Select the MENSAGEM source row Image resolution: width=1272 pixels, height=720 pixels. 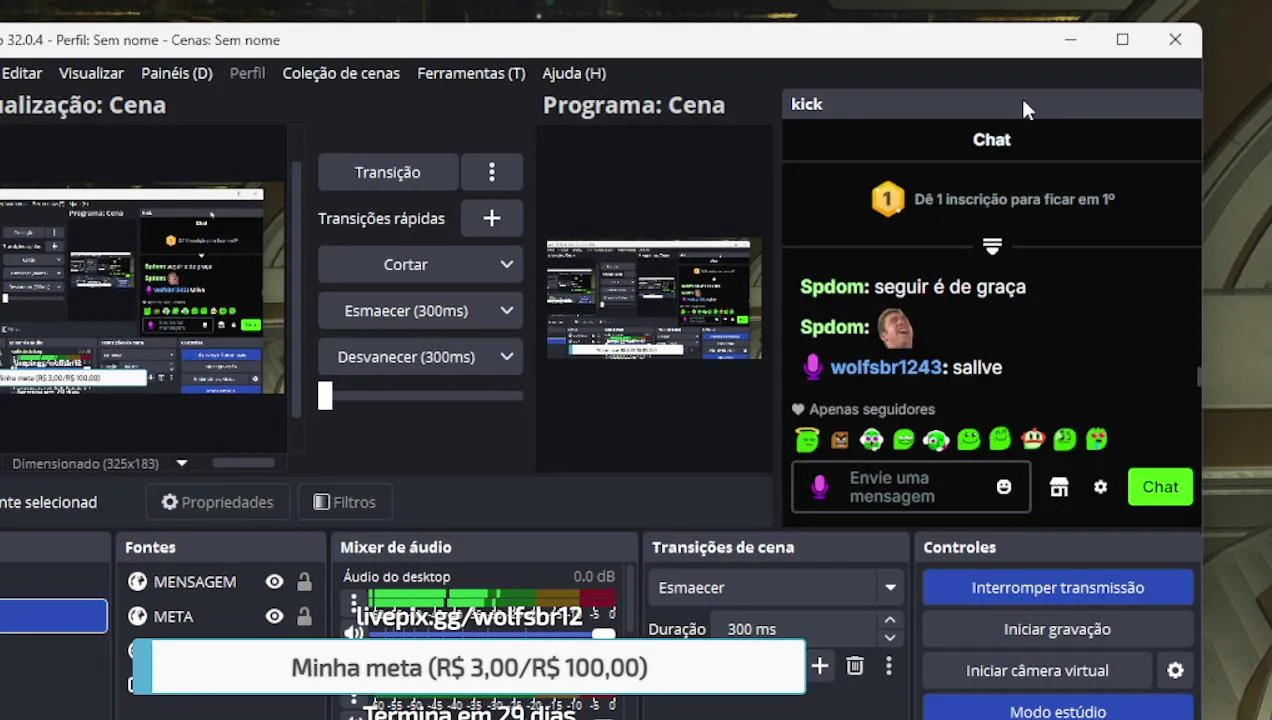coord(219,582)
